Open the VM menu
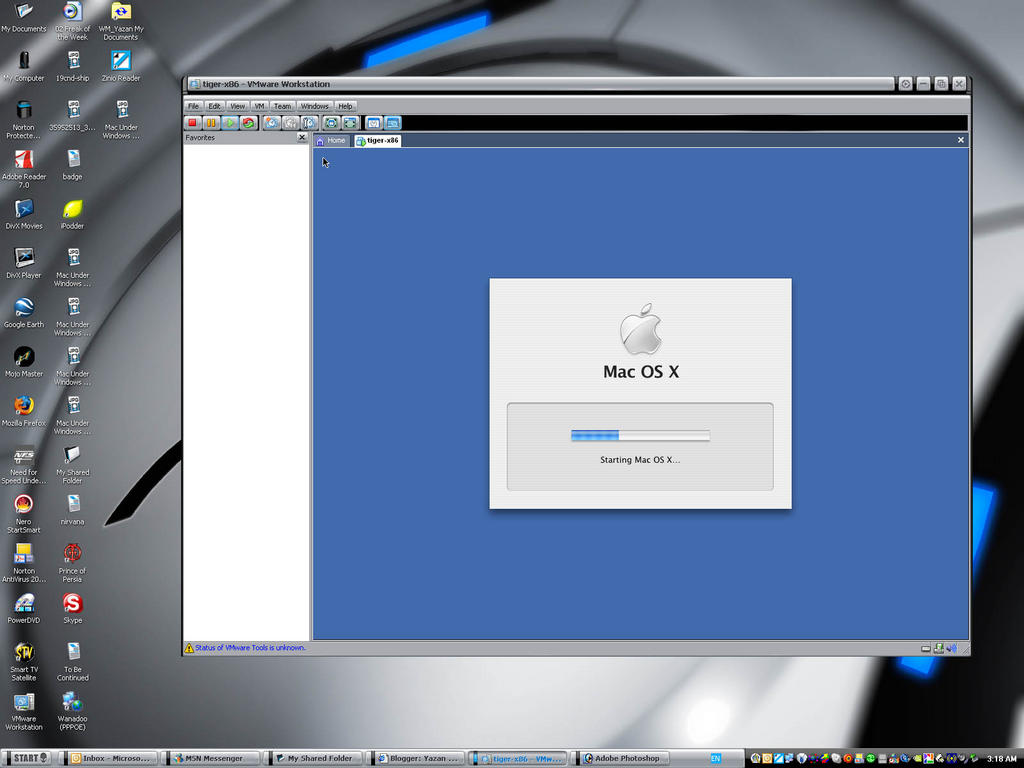Screen dimensions: 1024x768 coord(260,106)
